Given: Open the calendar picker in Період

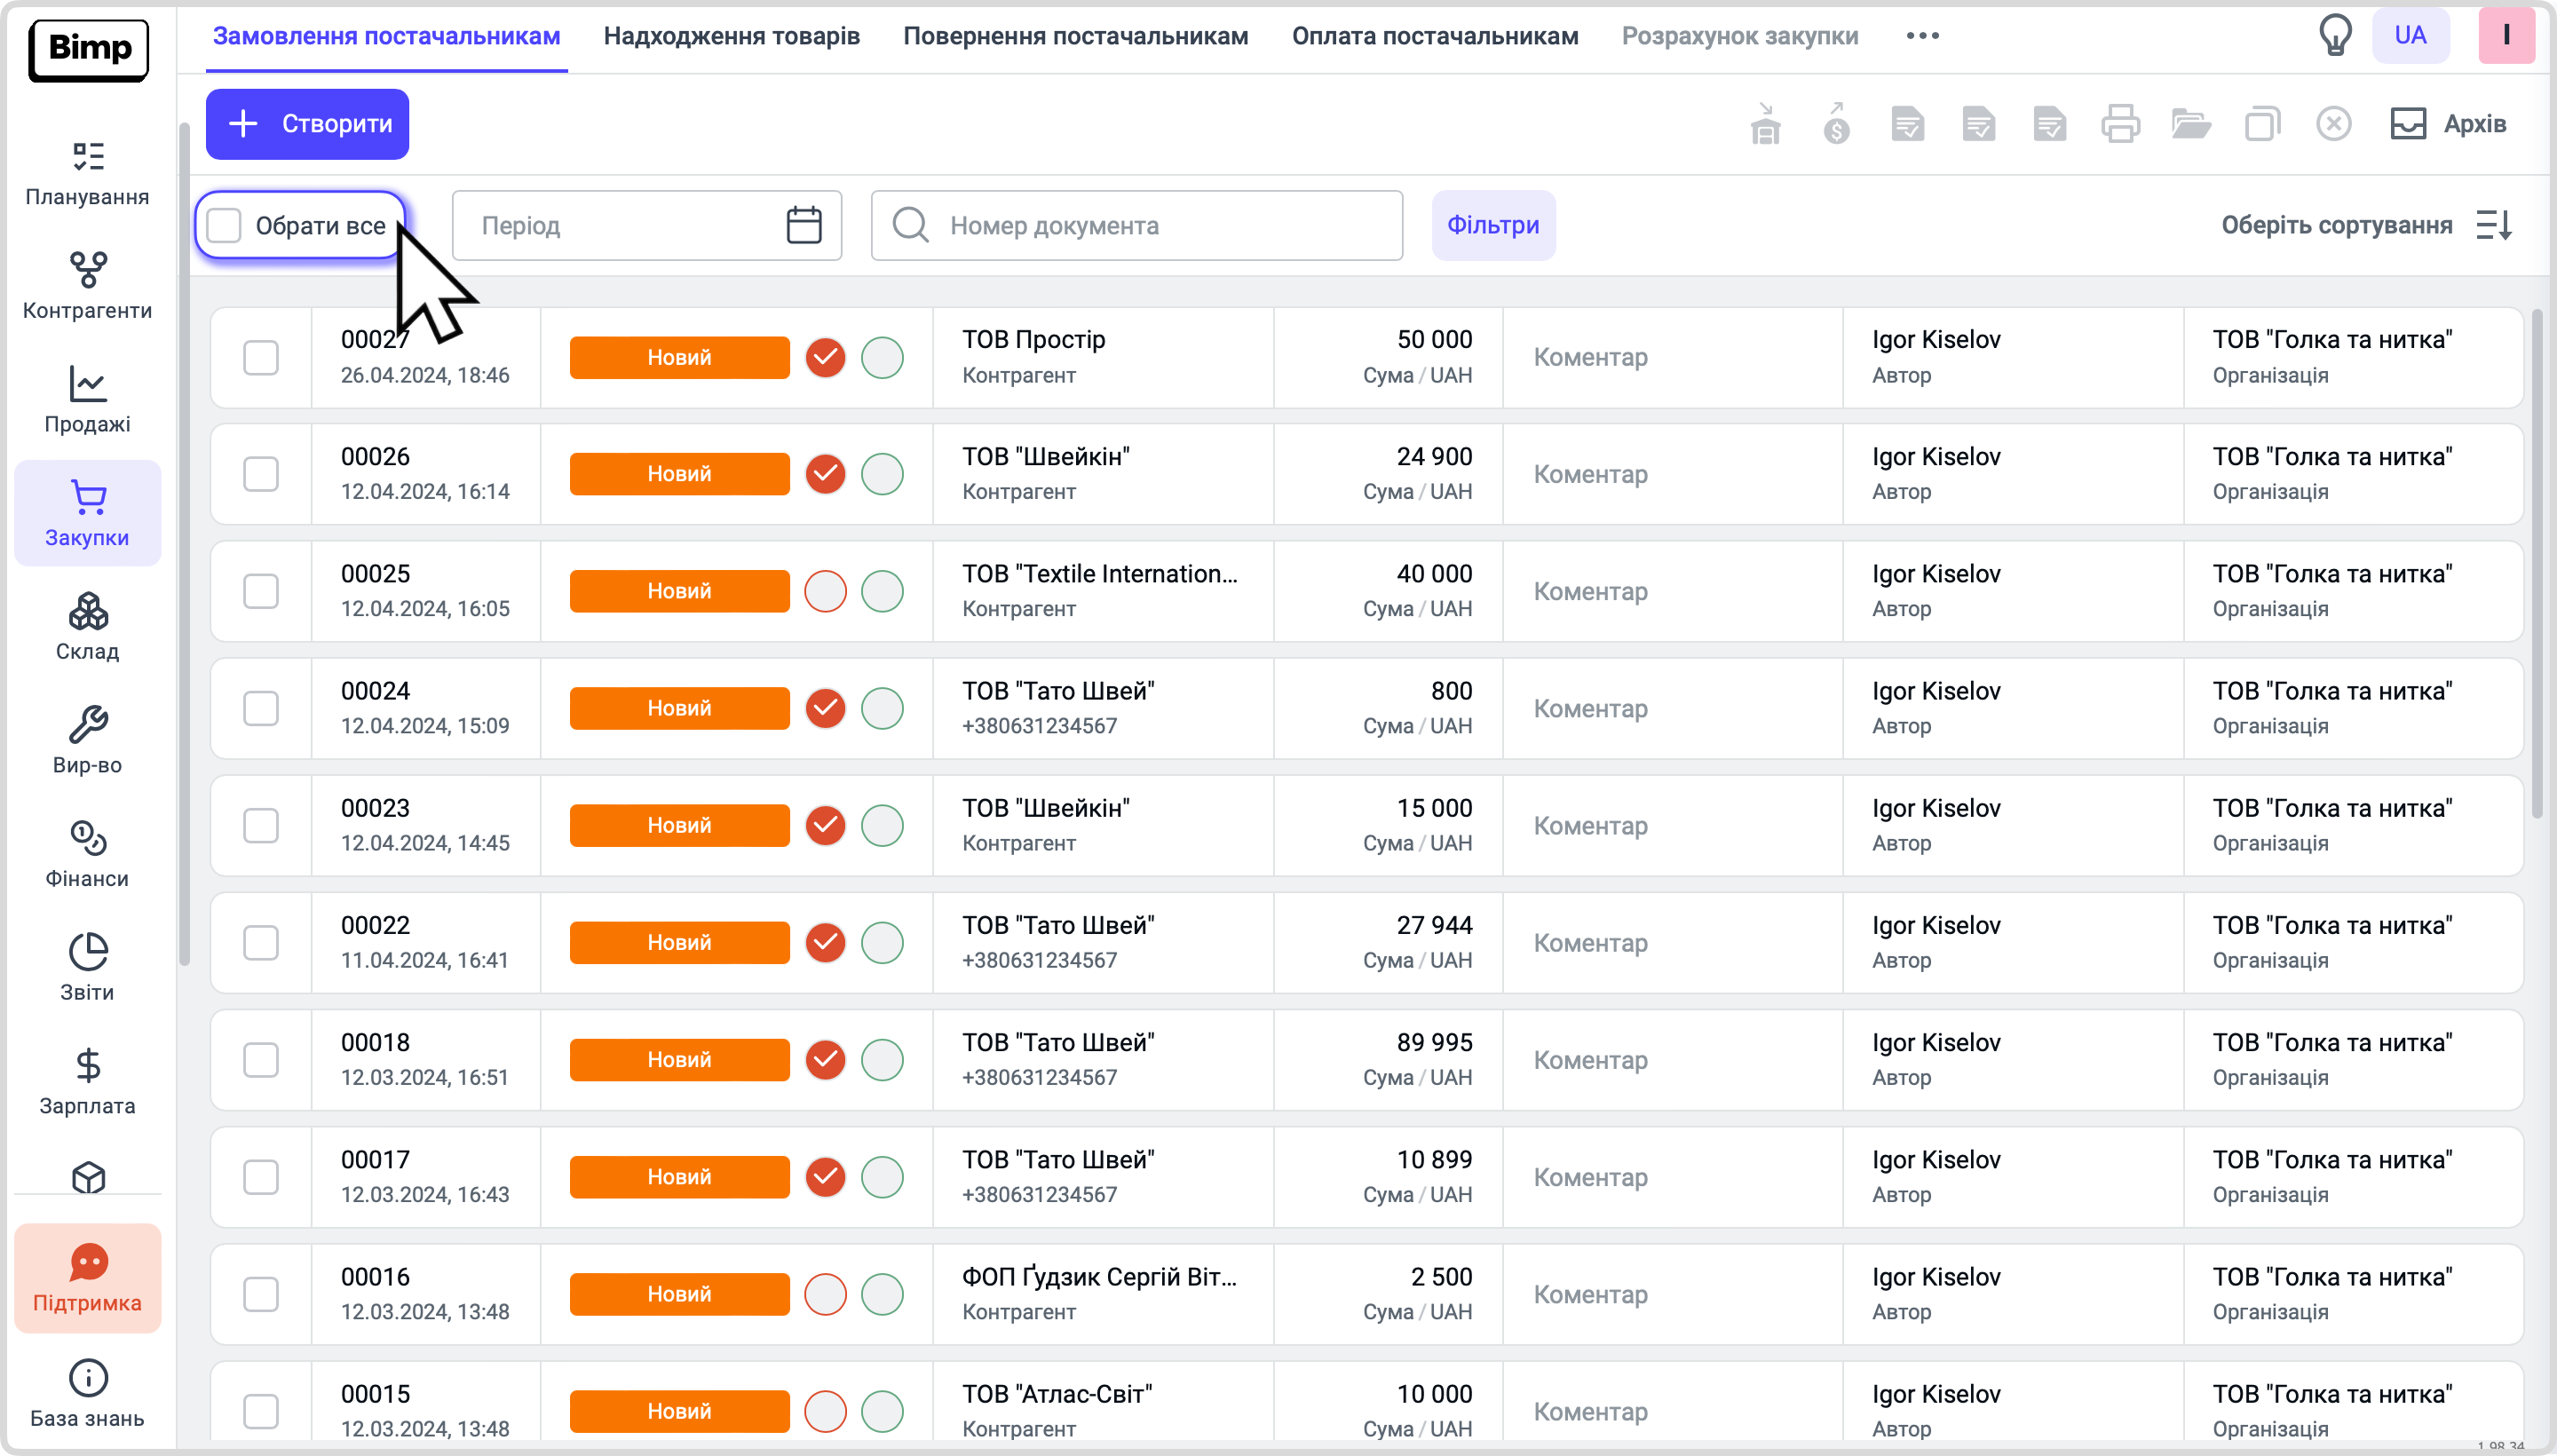Looking at the screenshot, I should click(804, 225).
